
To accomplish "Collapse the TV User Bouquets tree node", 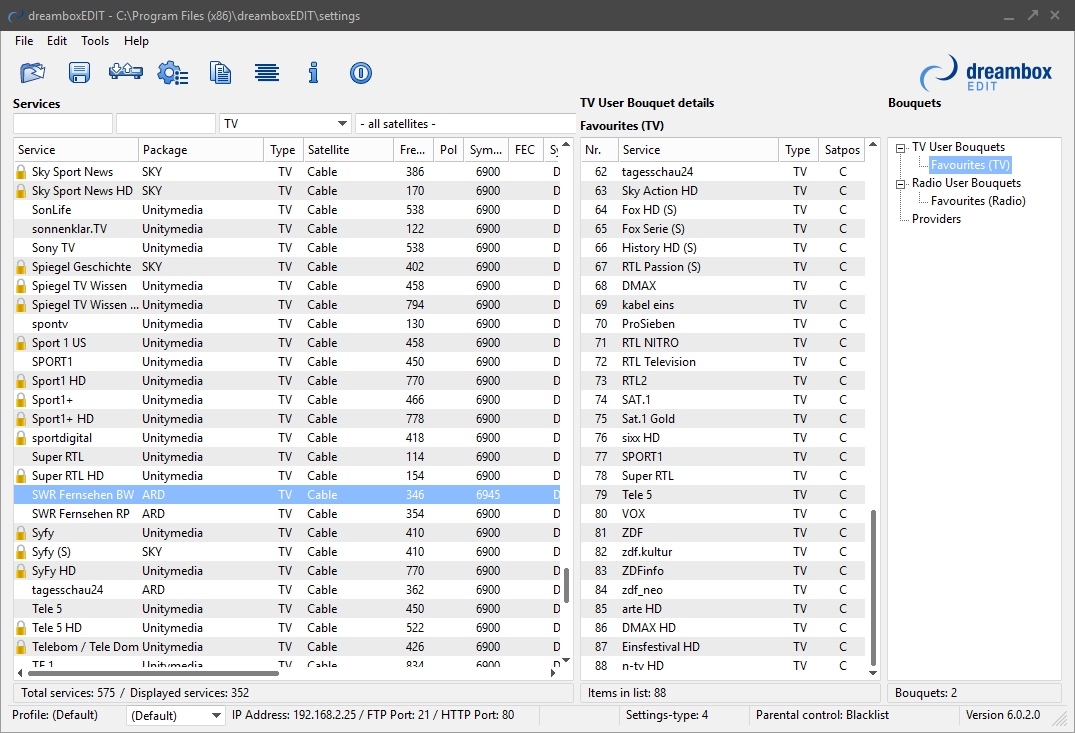I will click(900, 147).
